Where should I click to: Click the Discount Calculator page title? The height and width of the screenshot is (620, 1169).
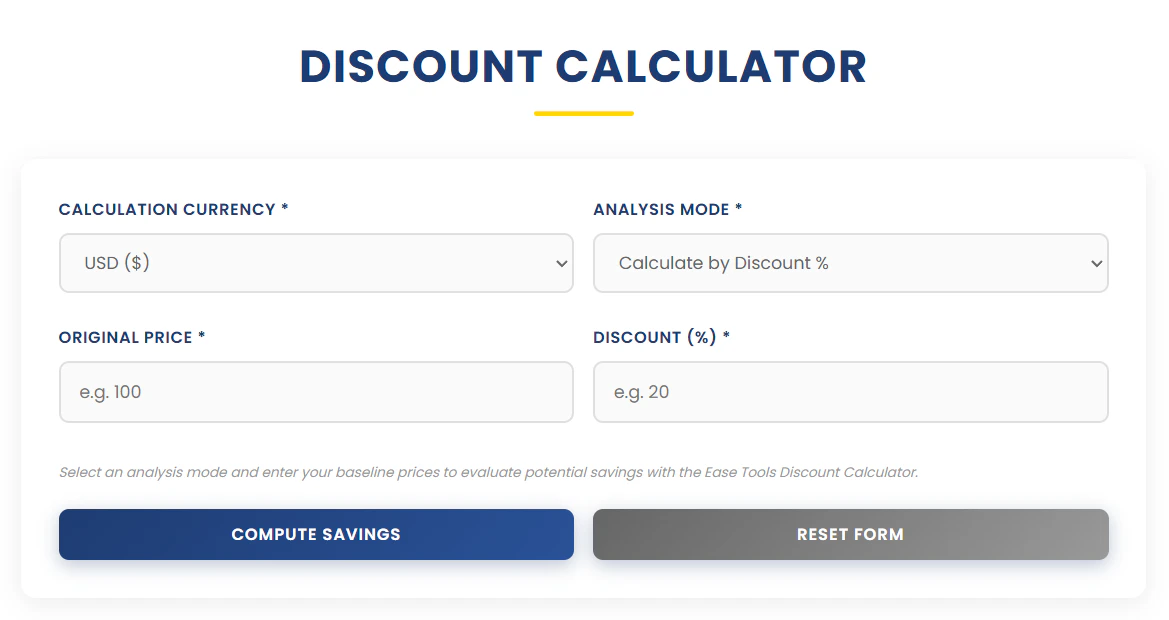pos(583,67)
